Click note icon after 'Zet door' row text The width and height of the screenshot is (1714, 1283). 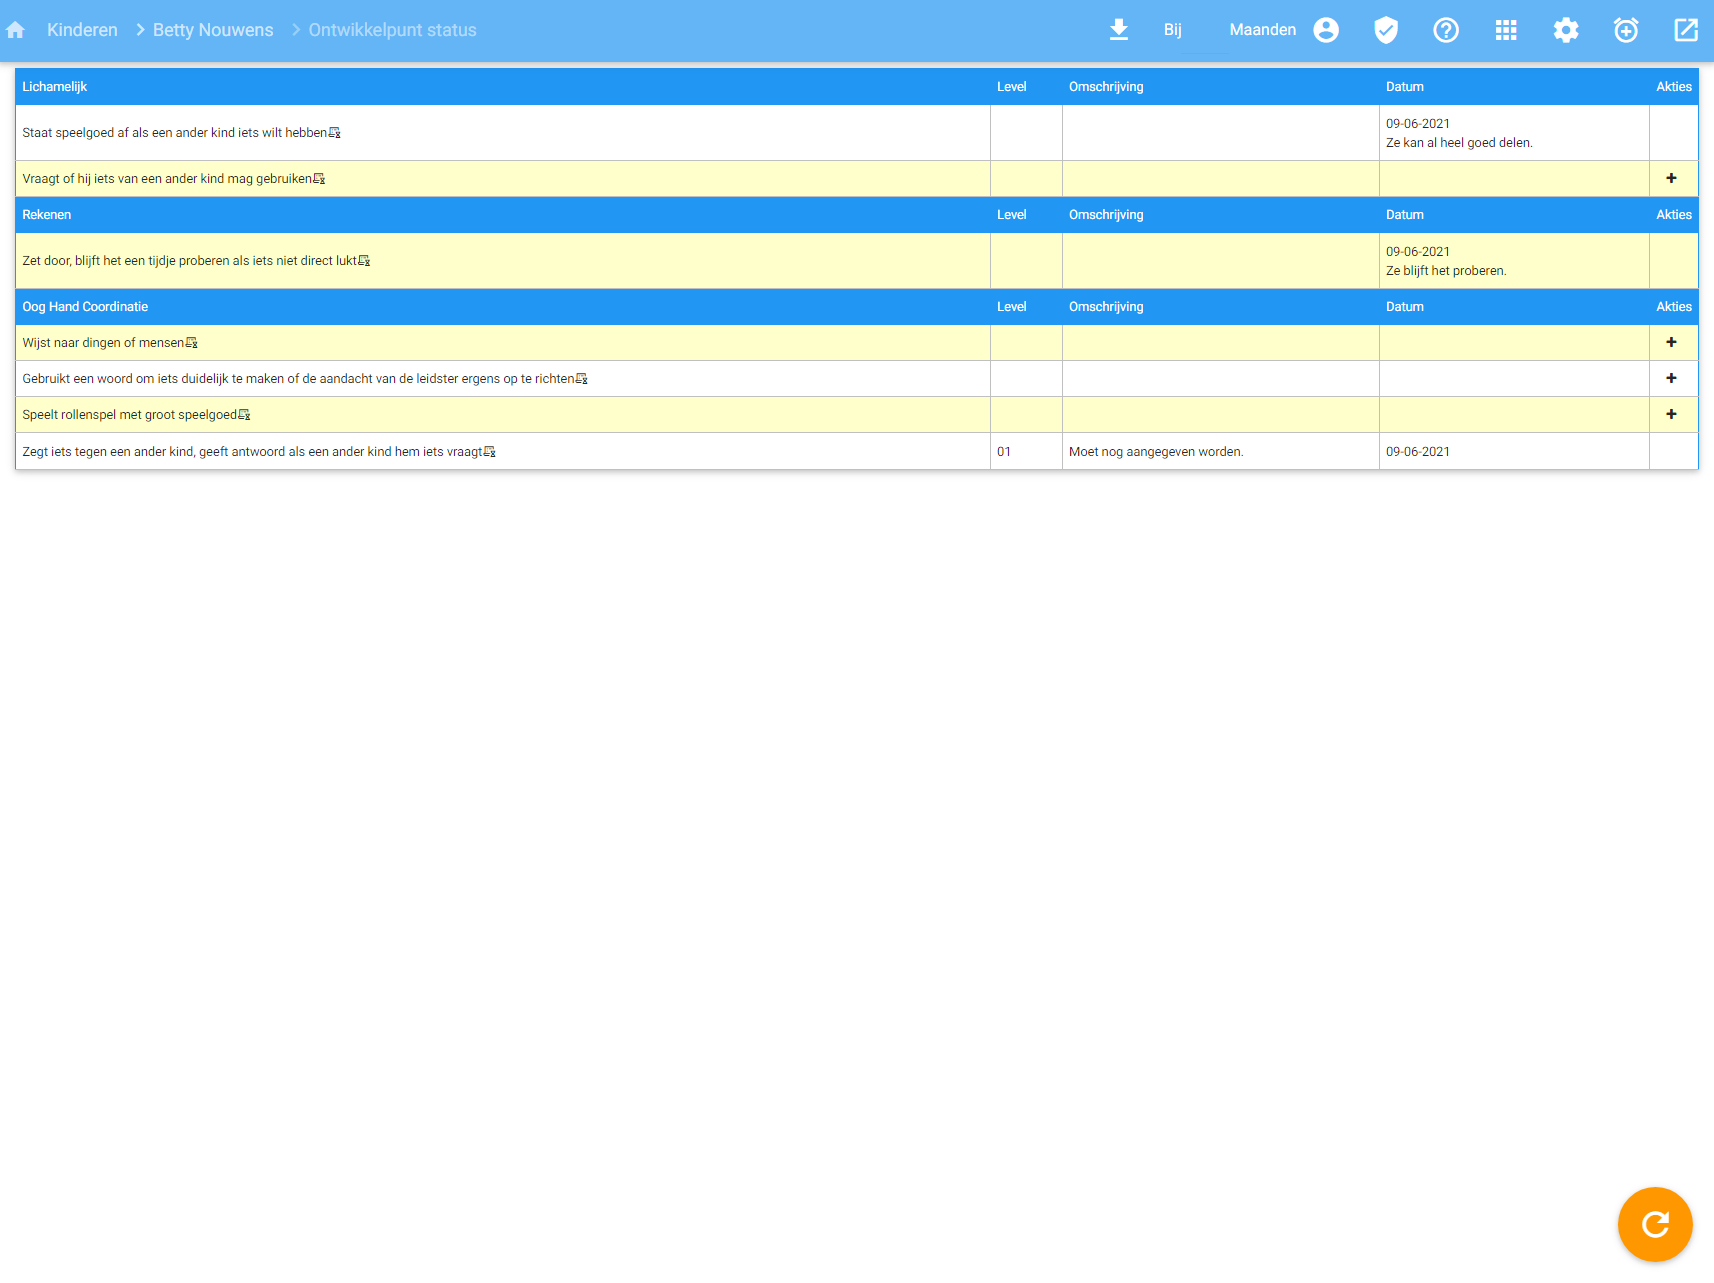(x=364, y=261)
